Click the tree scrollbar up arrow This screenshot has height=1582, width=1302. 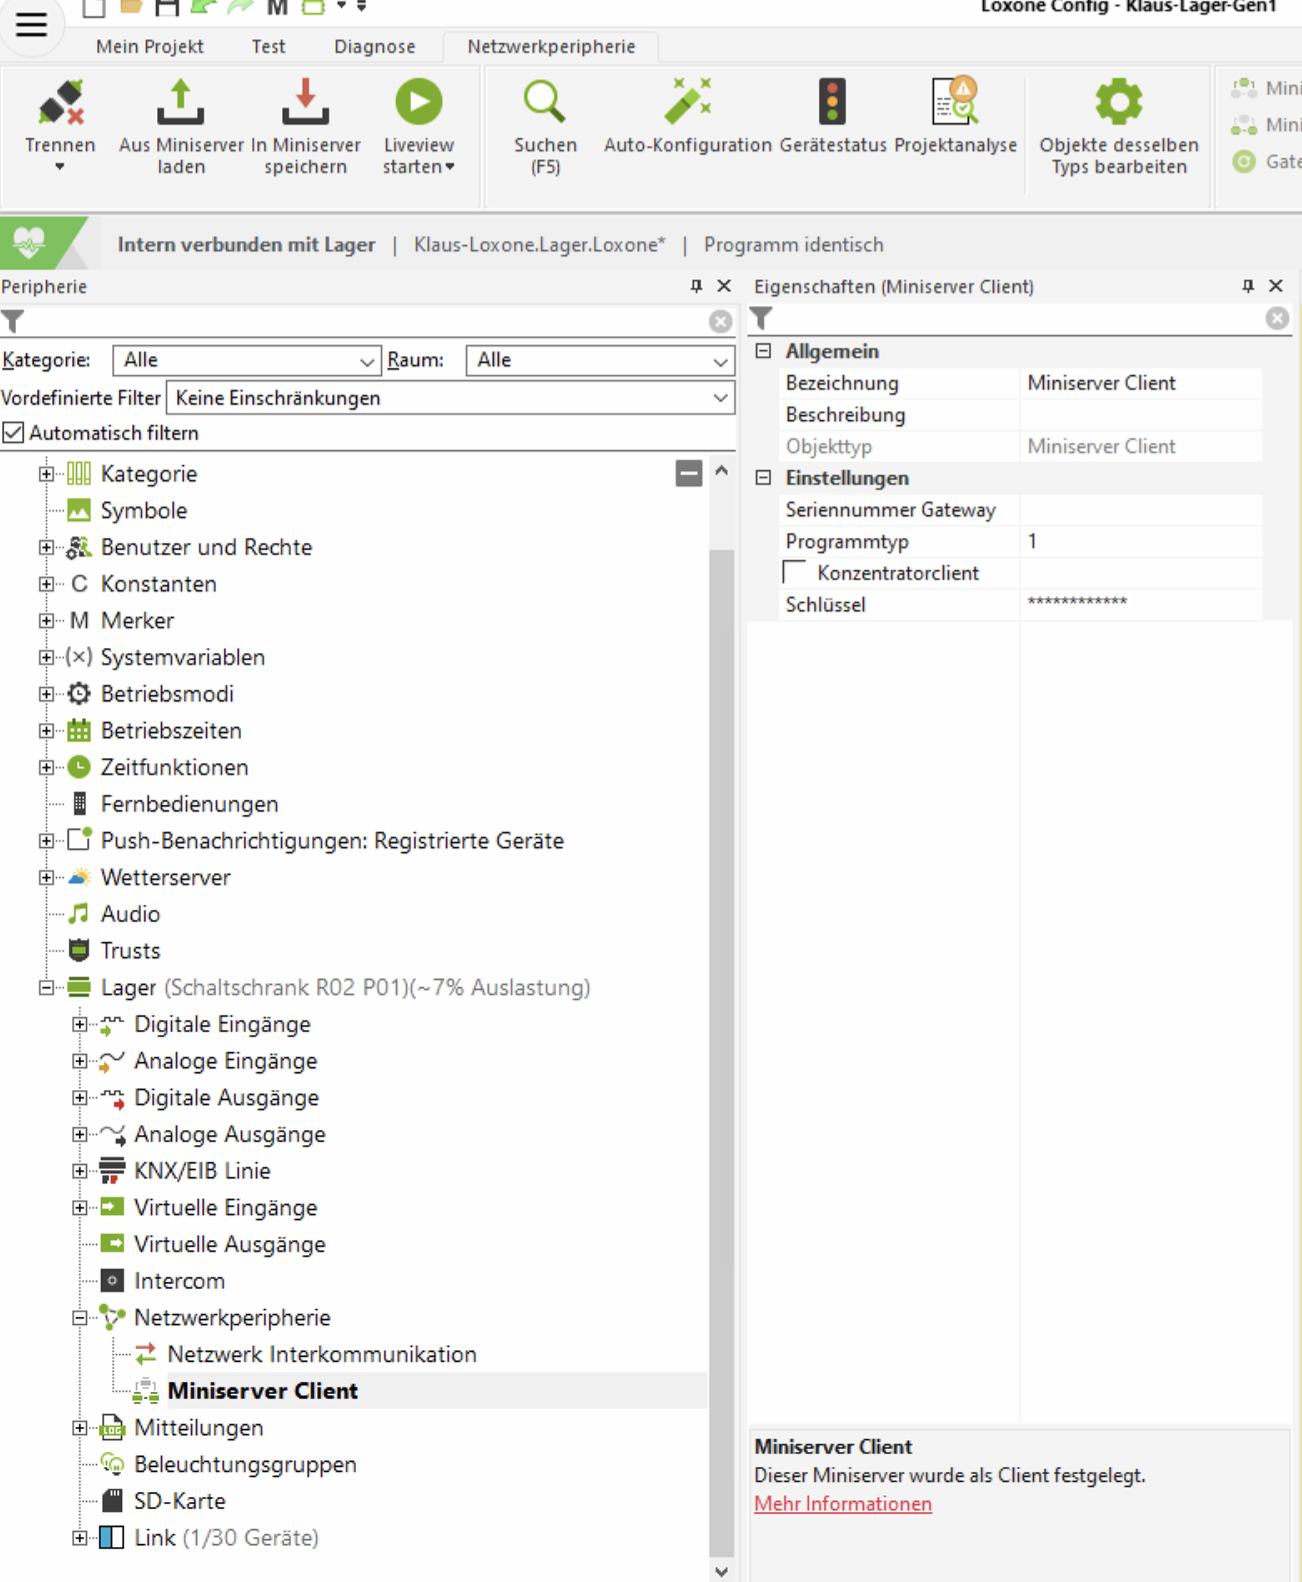[721, 470]
